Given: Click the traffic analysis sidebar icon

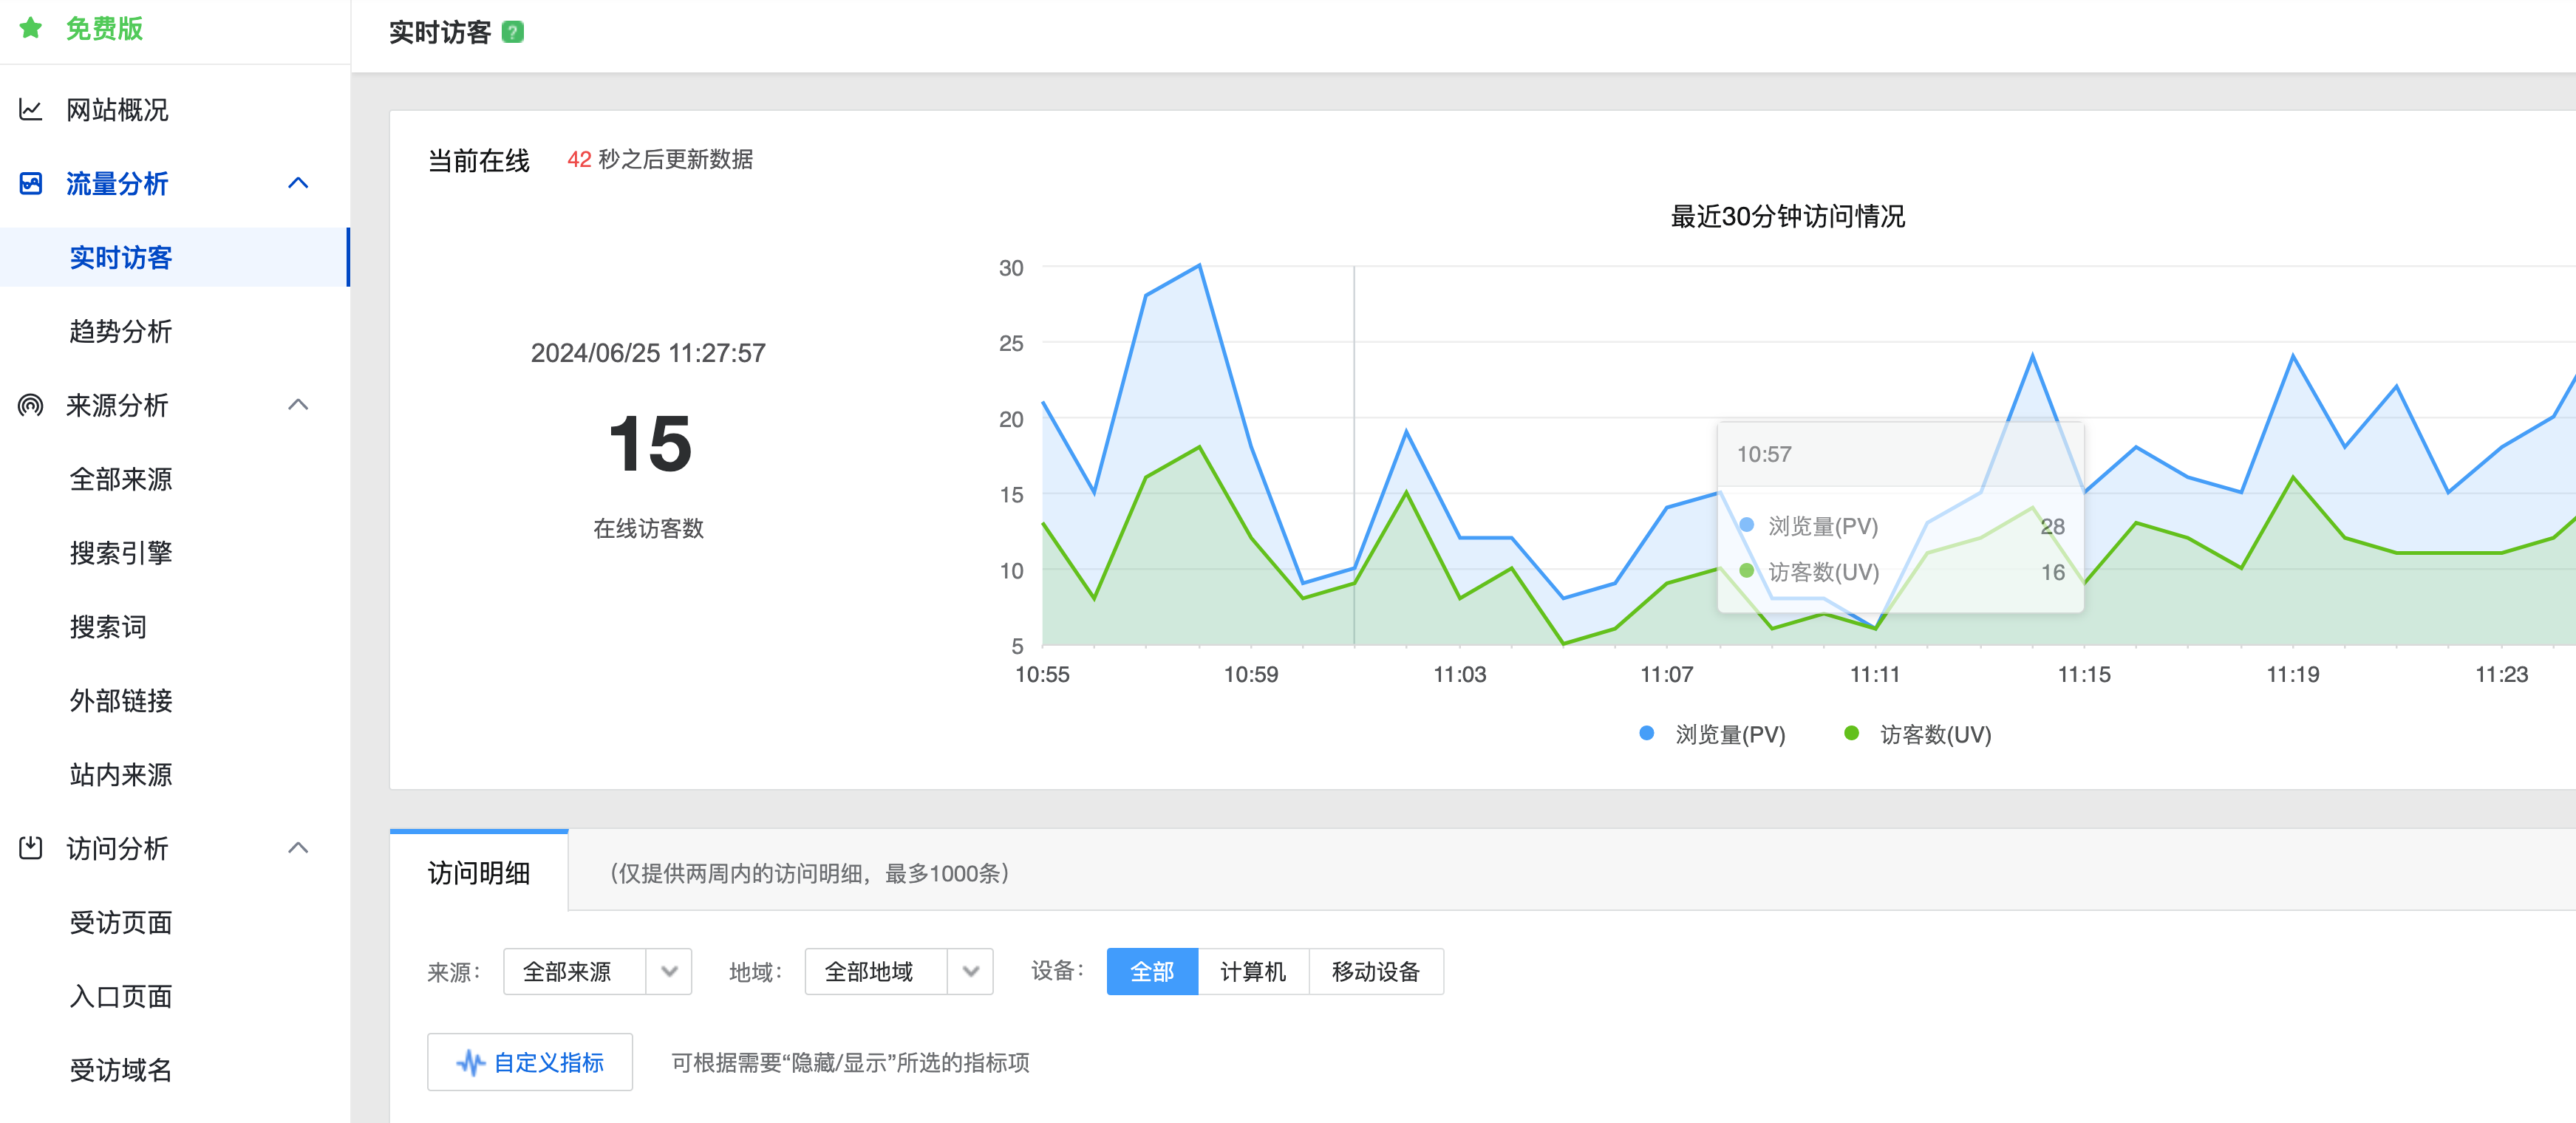Looking at the screenshot, I should click(x=31, y=183).
